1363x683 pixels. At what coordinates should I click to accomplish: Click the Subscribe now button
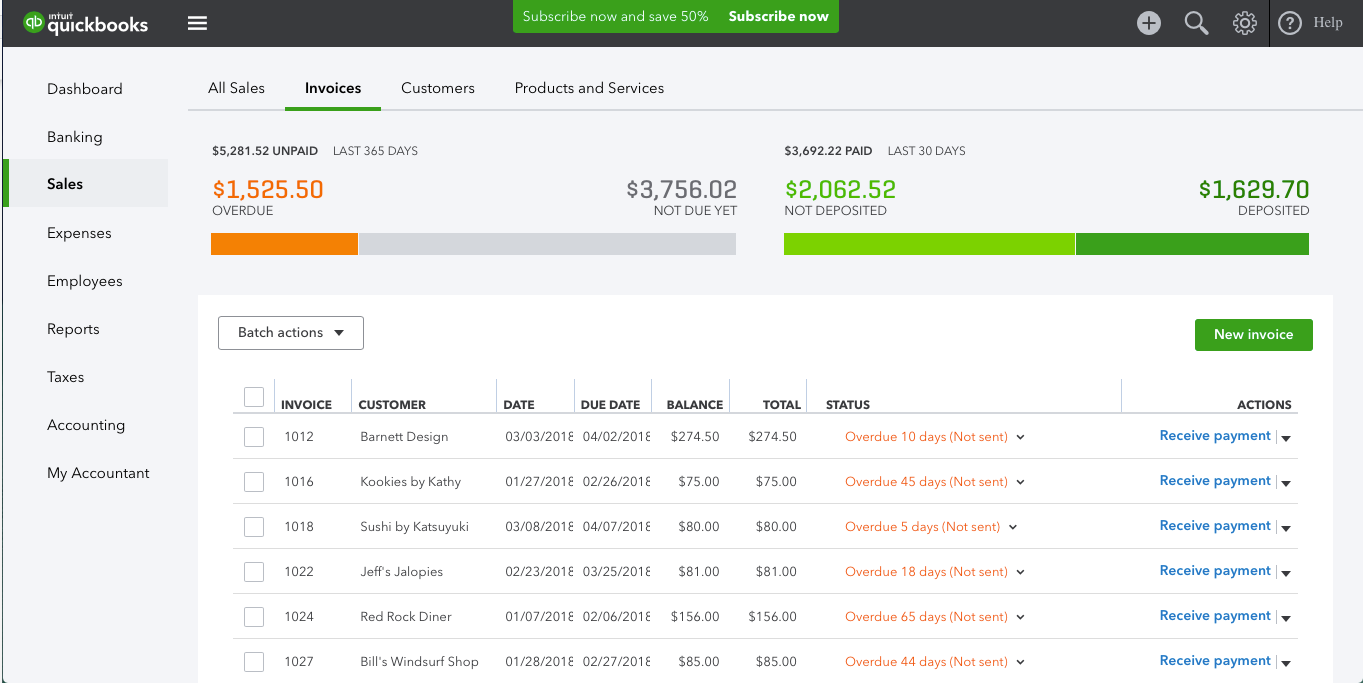click(778, 16)
